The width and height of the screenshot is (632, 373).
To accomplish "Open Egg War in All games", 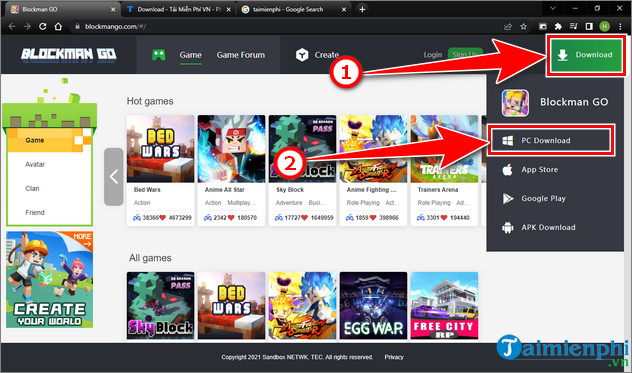I will [x=373, y=305].
